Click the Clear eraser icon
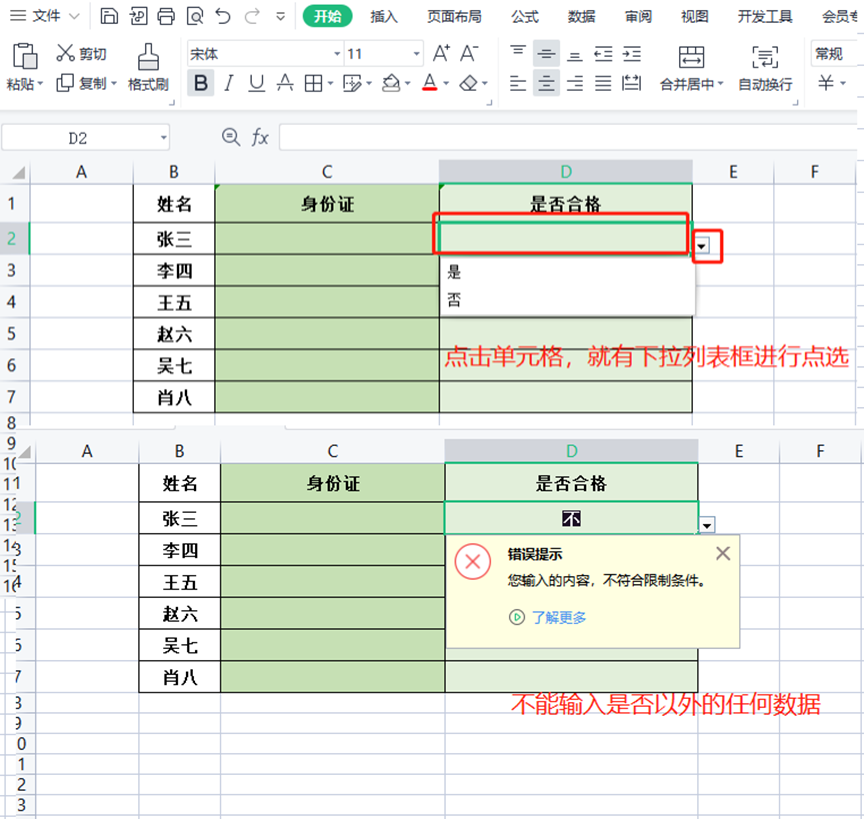 point(468,83)
